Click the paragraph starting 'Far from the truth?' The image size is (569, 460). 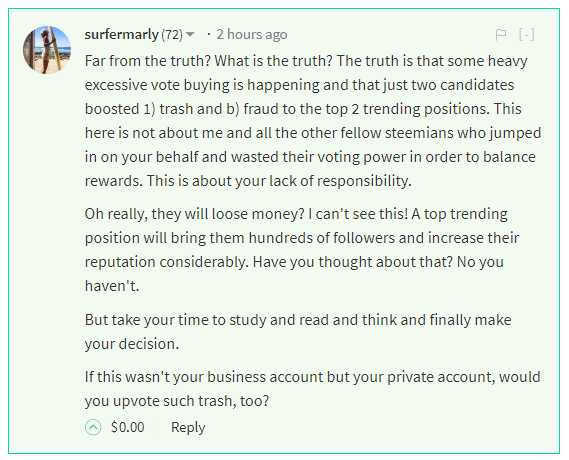pyautogui.click(x=313, y=121)
